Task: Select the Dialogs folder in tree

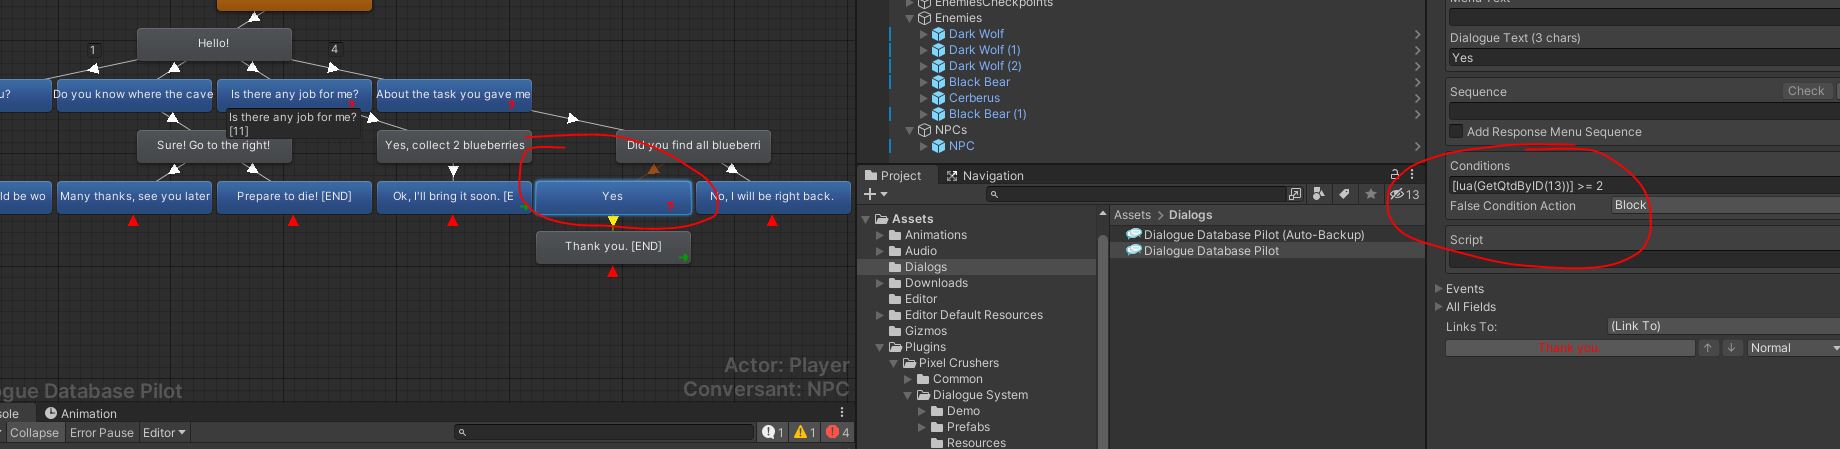Action: 925,267
